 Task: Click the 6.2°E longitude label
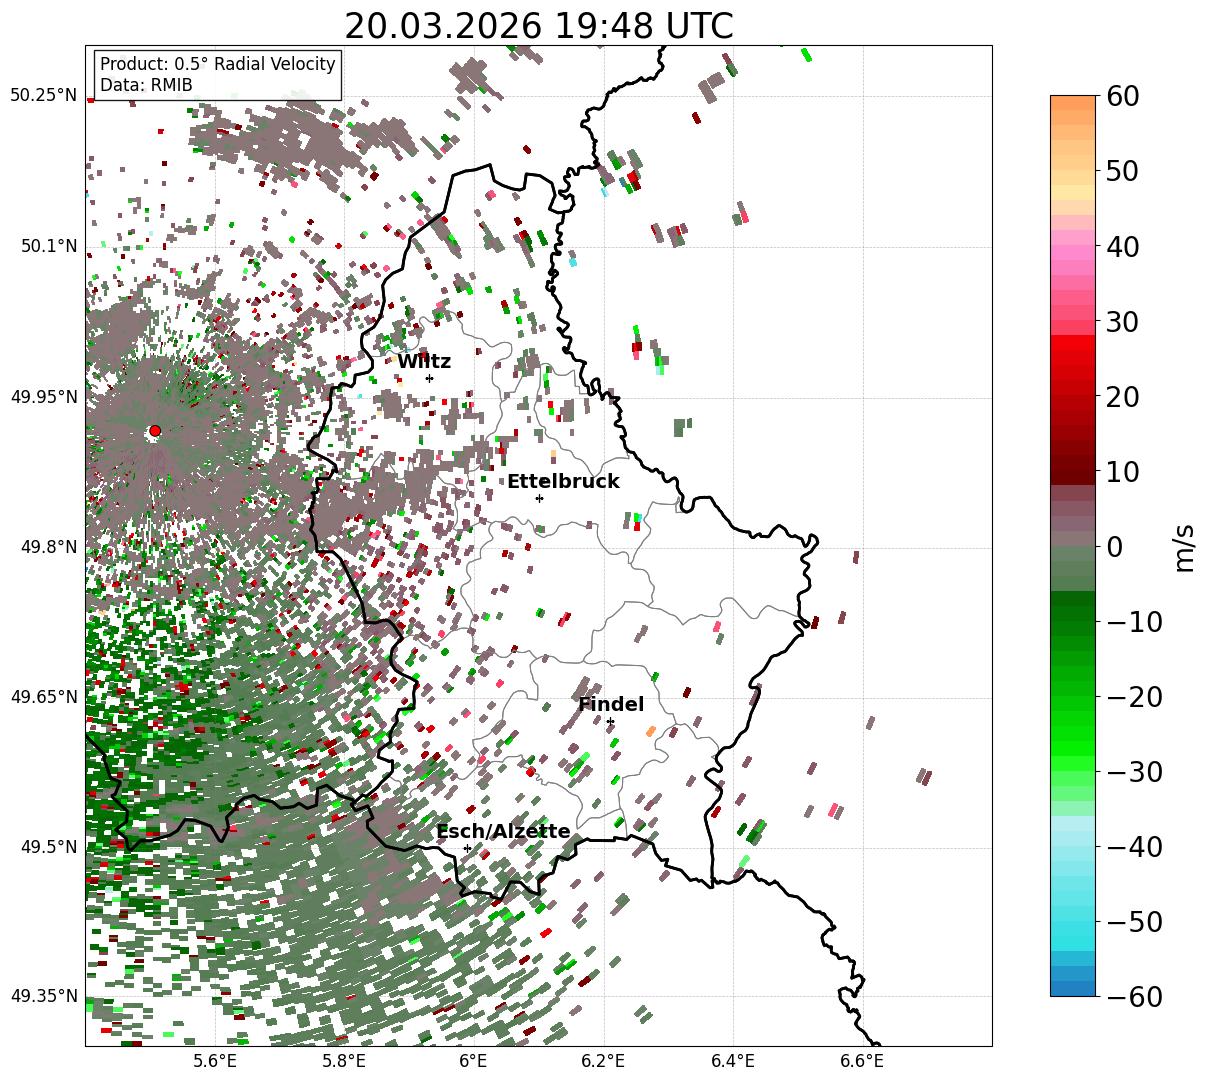click(x=603, y=1060)
